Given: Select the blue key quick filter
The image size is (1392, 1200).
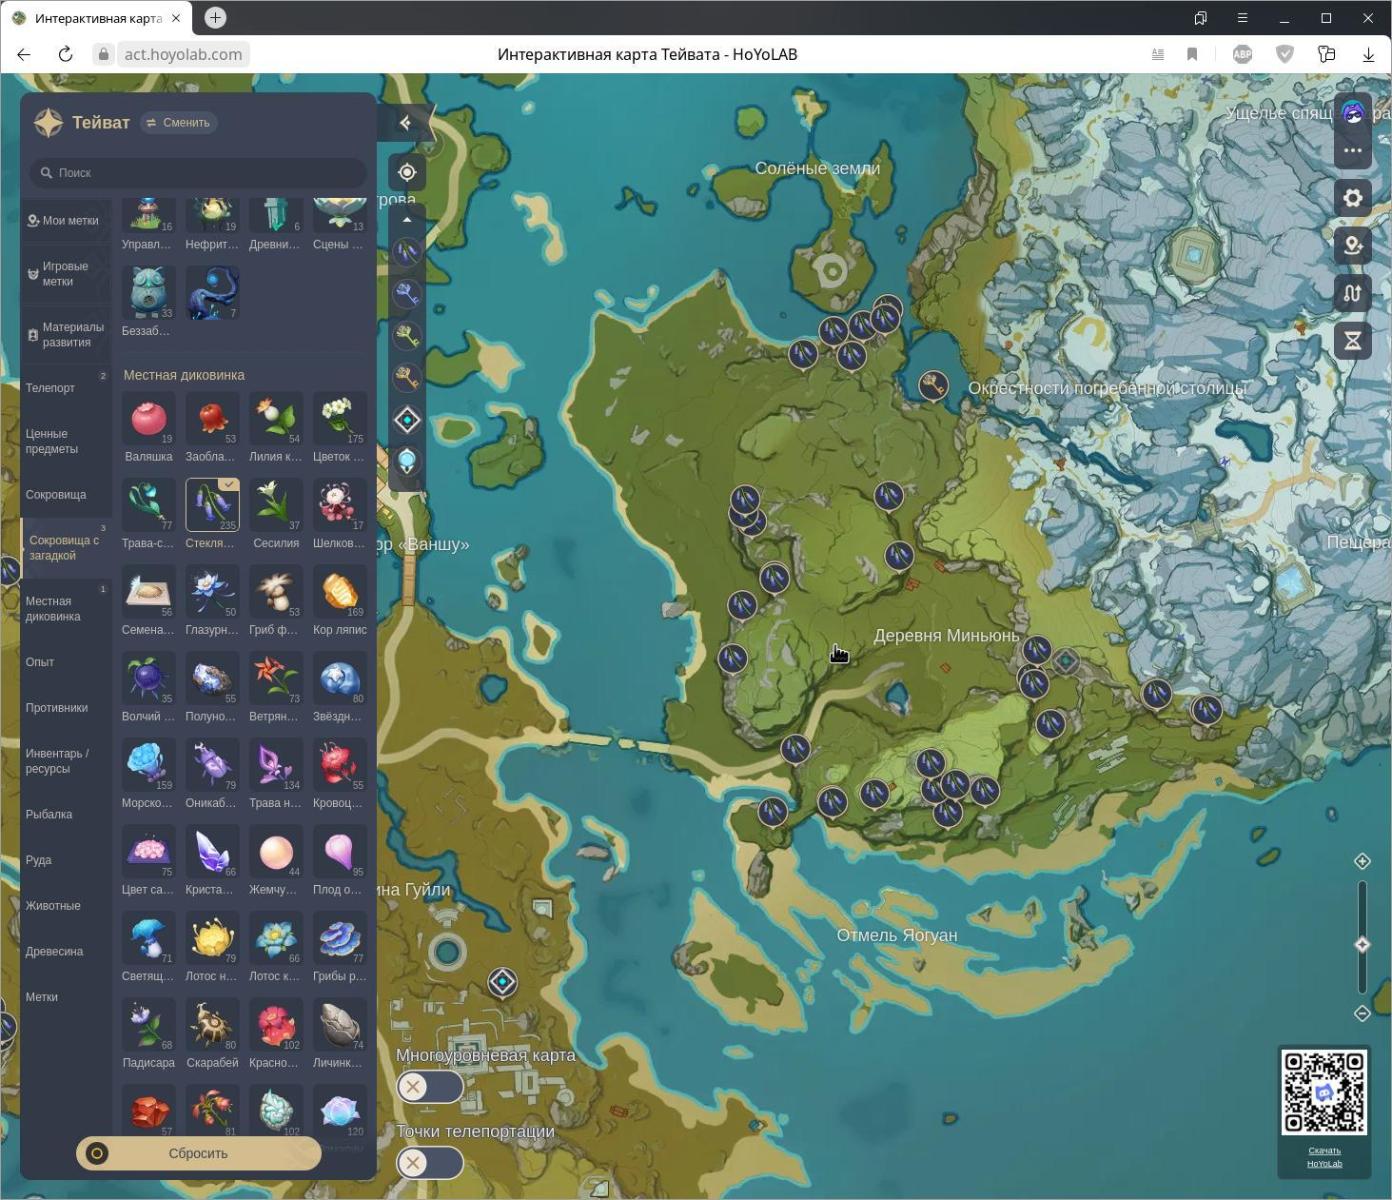Looking at the screenshot, I should (x=407, y=294).
